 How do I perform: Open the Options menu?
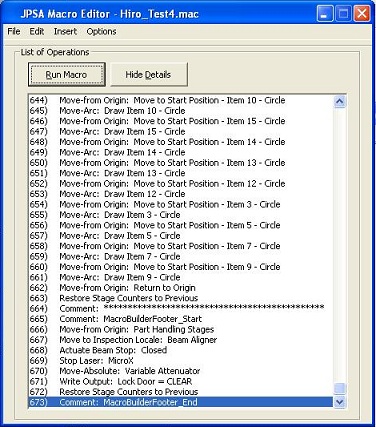[101, 31]
